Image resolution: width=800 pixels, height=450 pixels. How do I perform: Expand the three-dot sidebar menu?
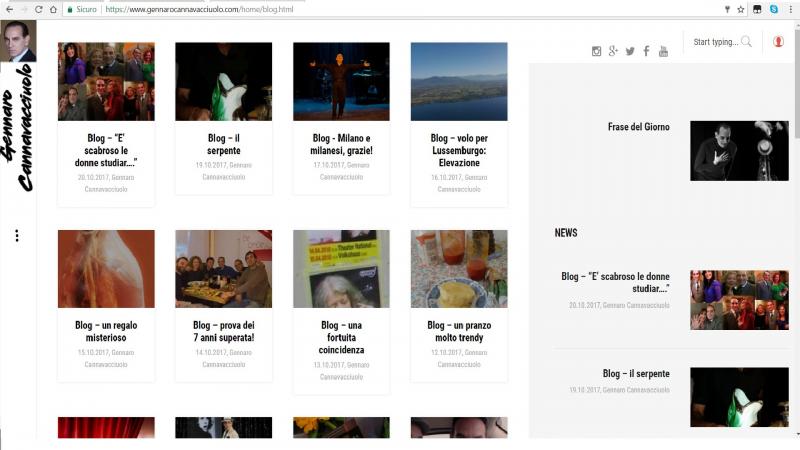[x=16, y=236]
